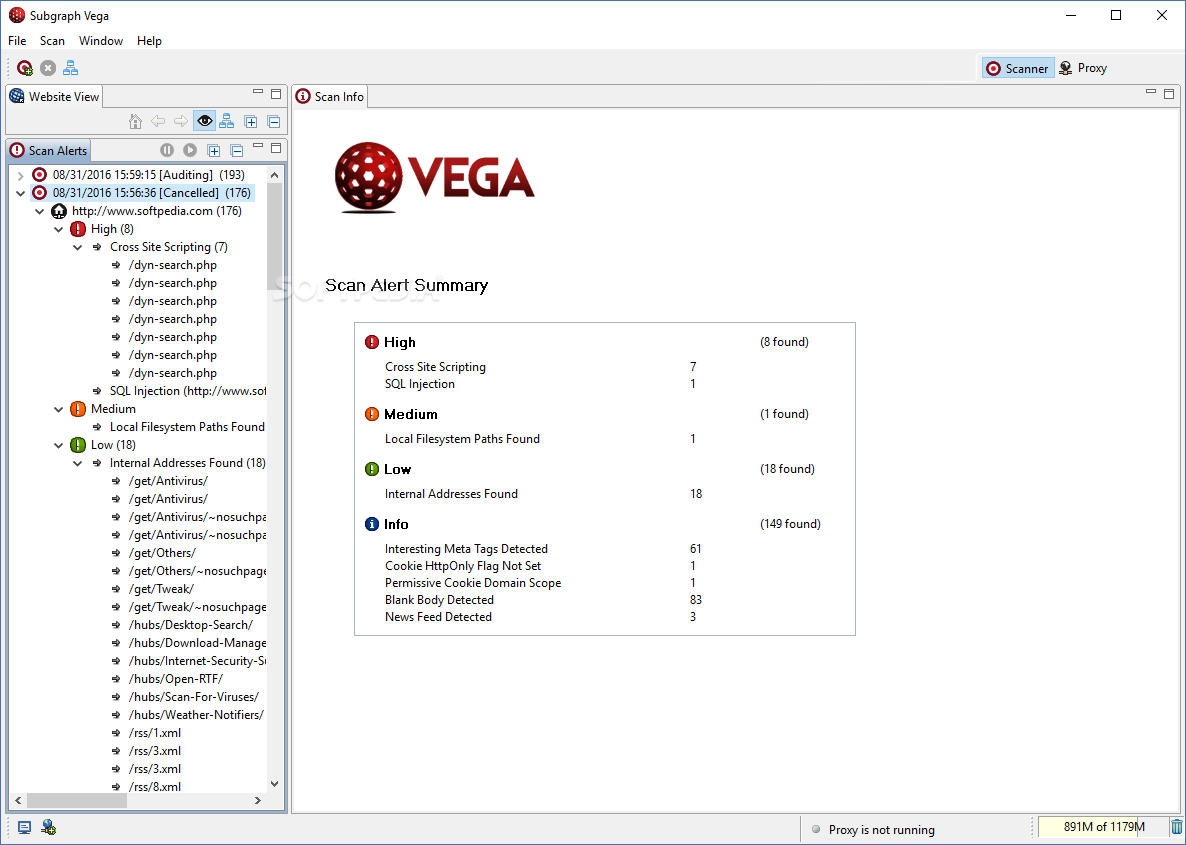Select the /hubs/Weather-Notifiers/ alert
The width and height of the screenshot is (1186, 845).
point(187,715)
